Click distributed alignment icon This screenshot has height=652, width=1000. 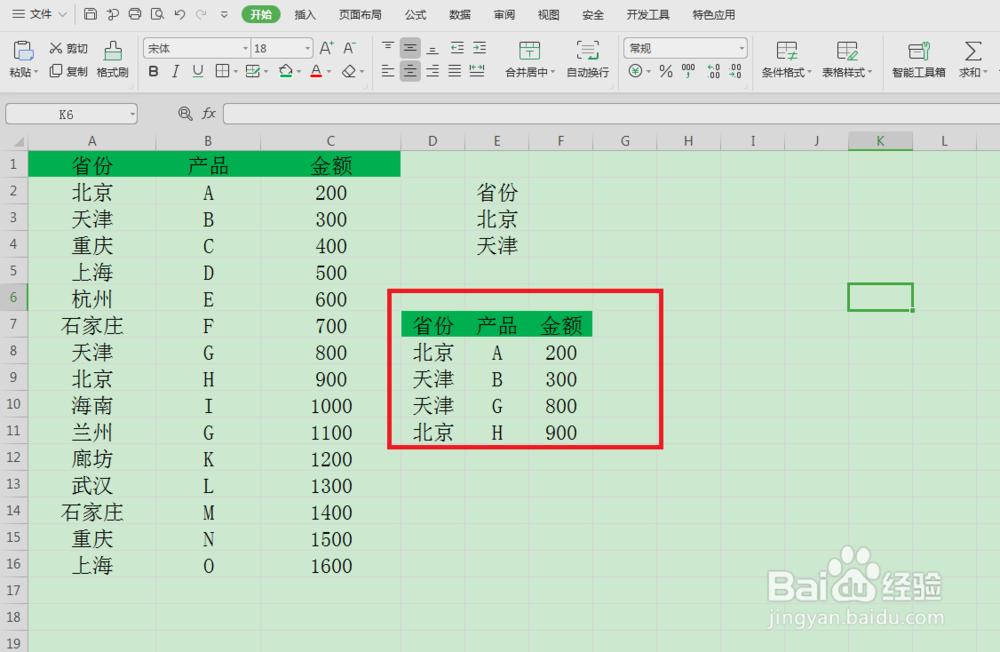point(477,71)
